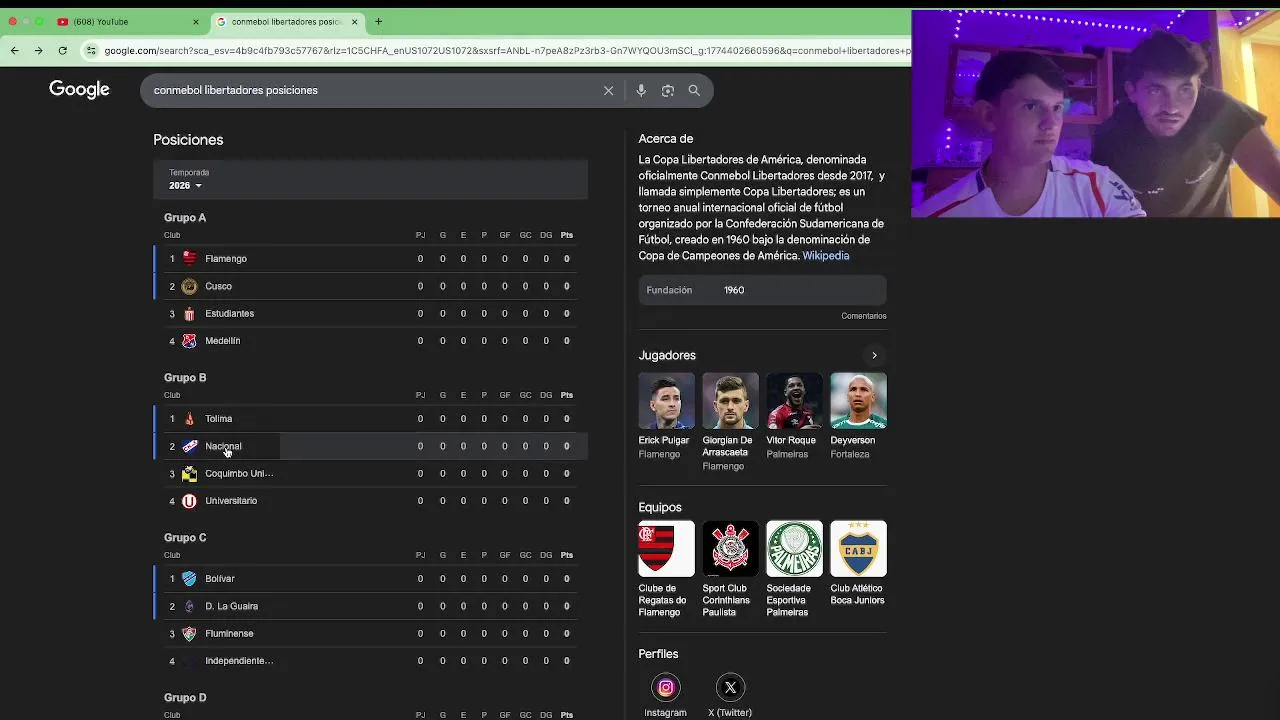Open the X (Twitter) profile icon
Screen dimensions: 1280x720
[x=730, y=687]
